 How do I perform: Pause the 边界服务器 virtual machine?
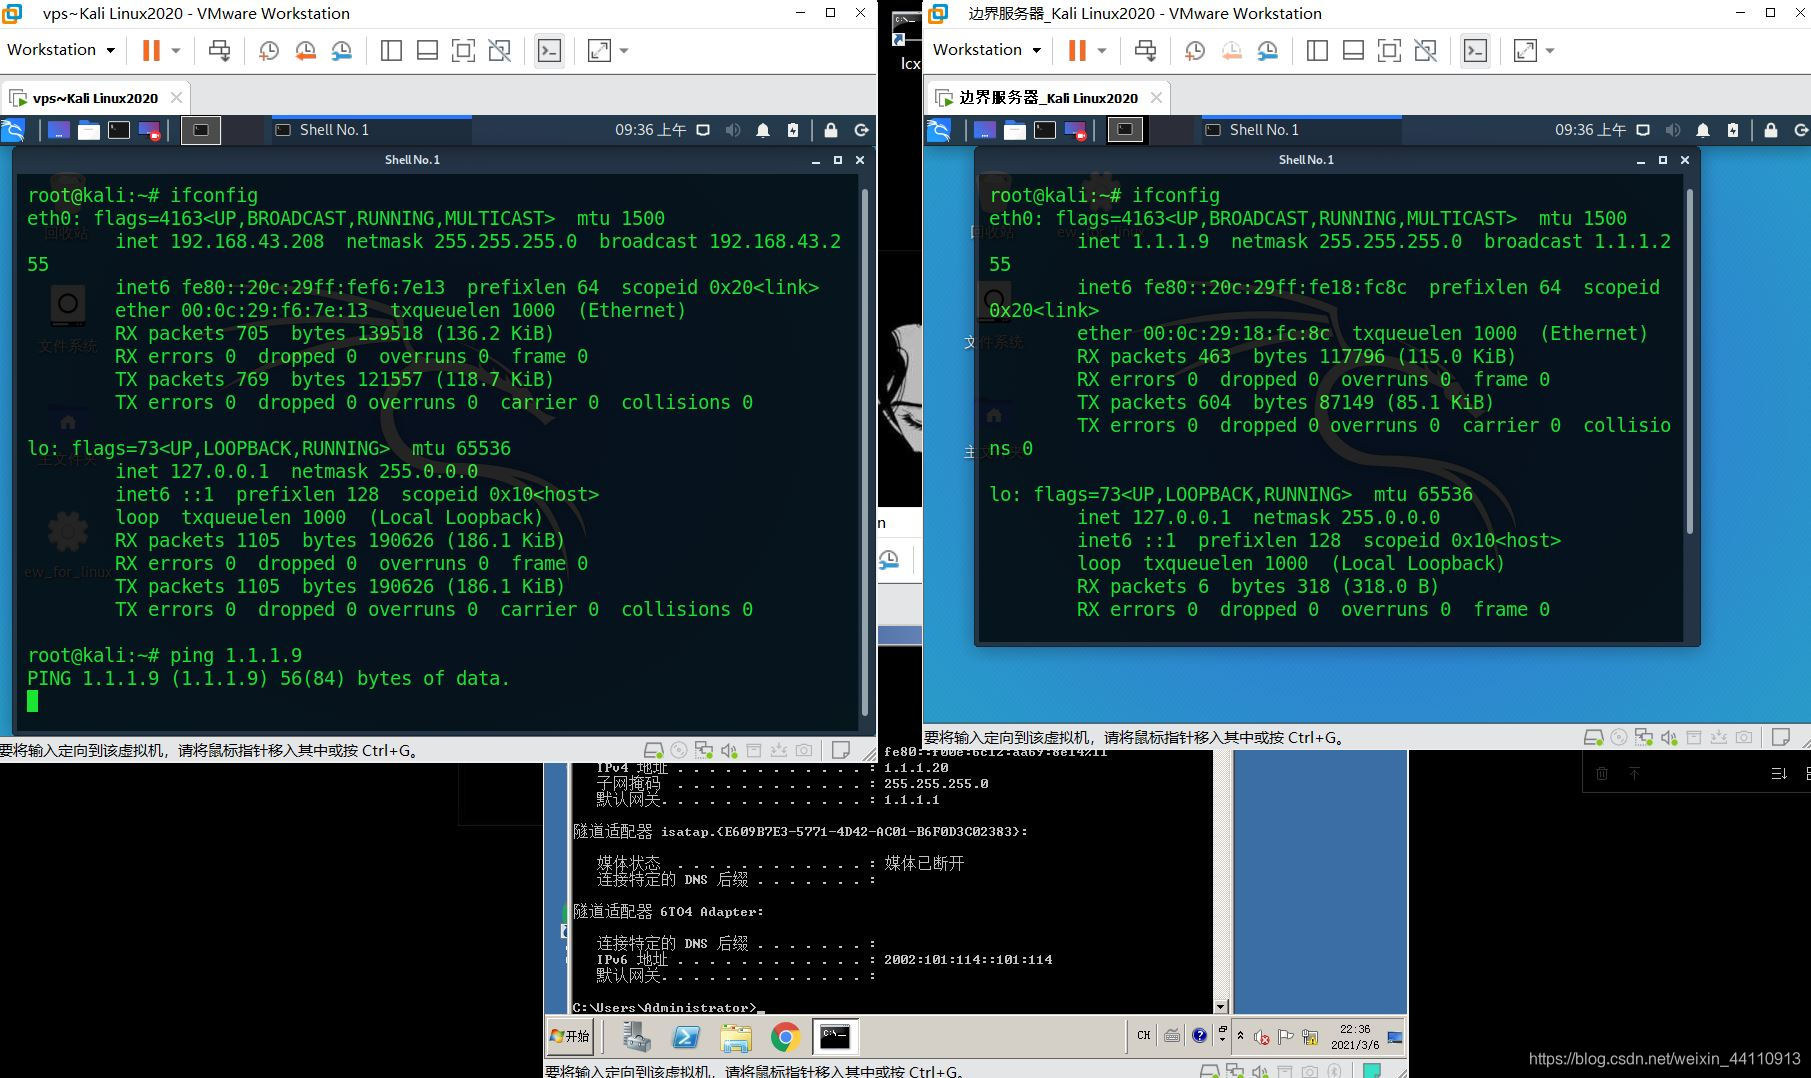tap(1077, 50)
